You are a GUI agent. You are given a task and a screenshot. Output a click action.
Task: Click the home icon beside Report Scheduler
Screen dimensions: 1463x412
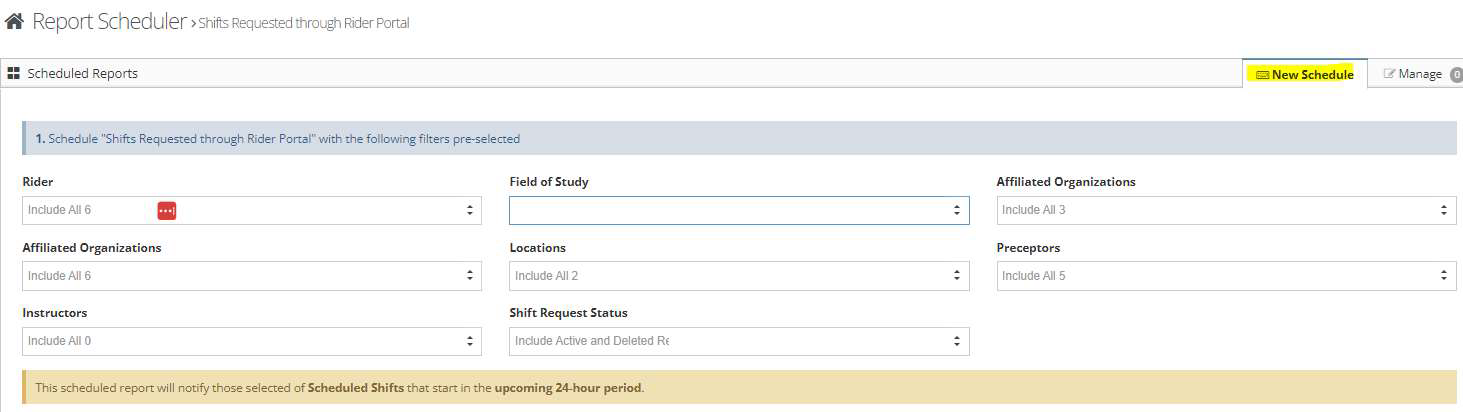[x=14, y=22]
